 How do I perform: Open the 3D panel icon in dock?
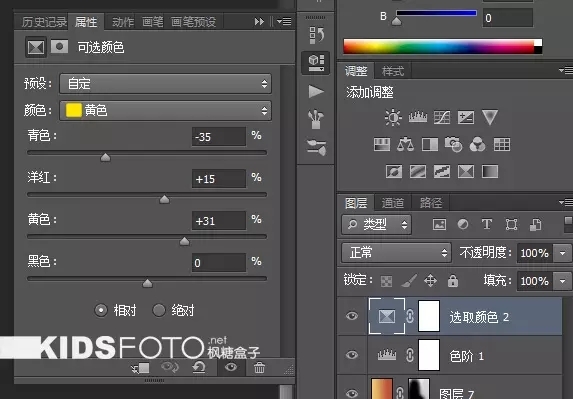pyautogui.click(x=316, y=63)
